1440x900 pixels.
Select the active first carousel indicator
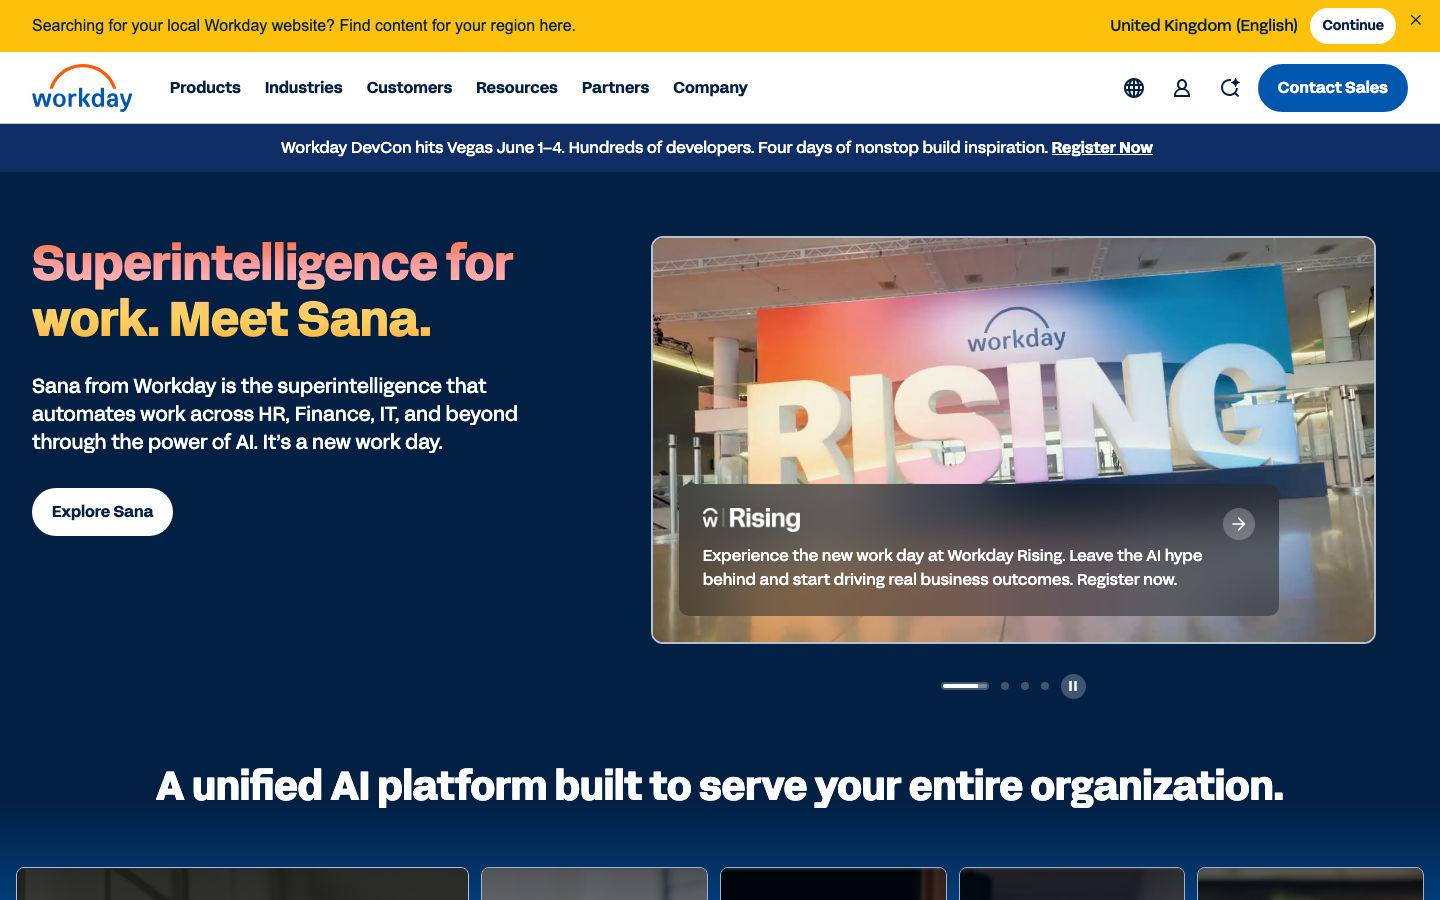[965, 686]
